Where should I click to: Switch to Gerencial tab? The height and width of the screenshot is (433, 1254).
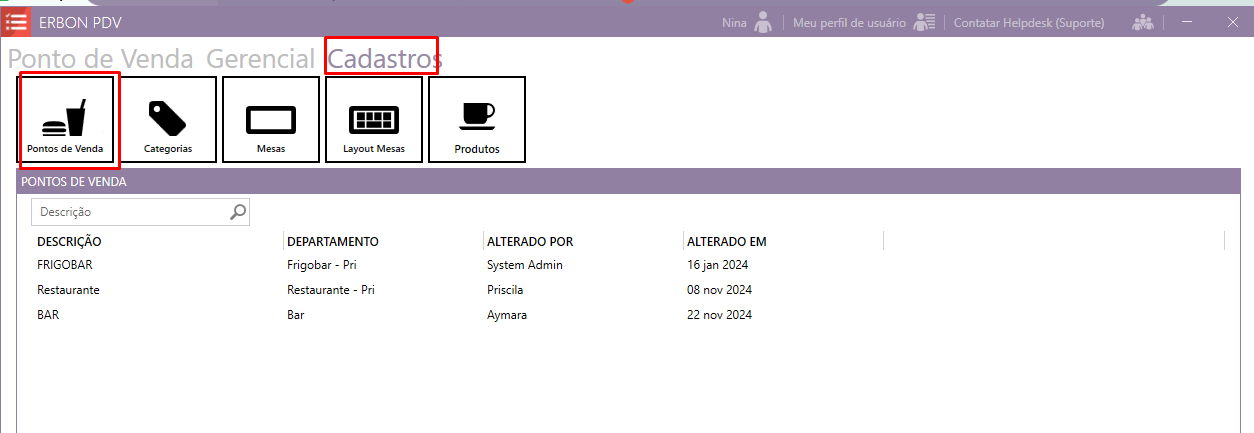point(260,59)
